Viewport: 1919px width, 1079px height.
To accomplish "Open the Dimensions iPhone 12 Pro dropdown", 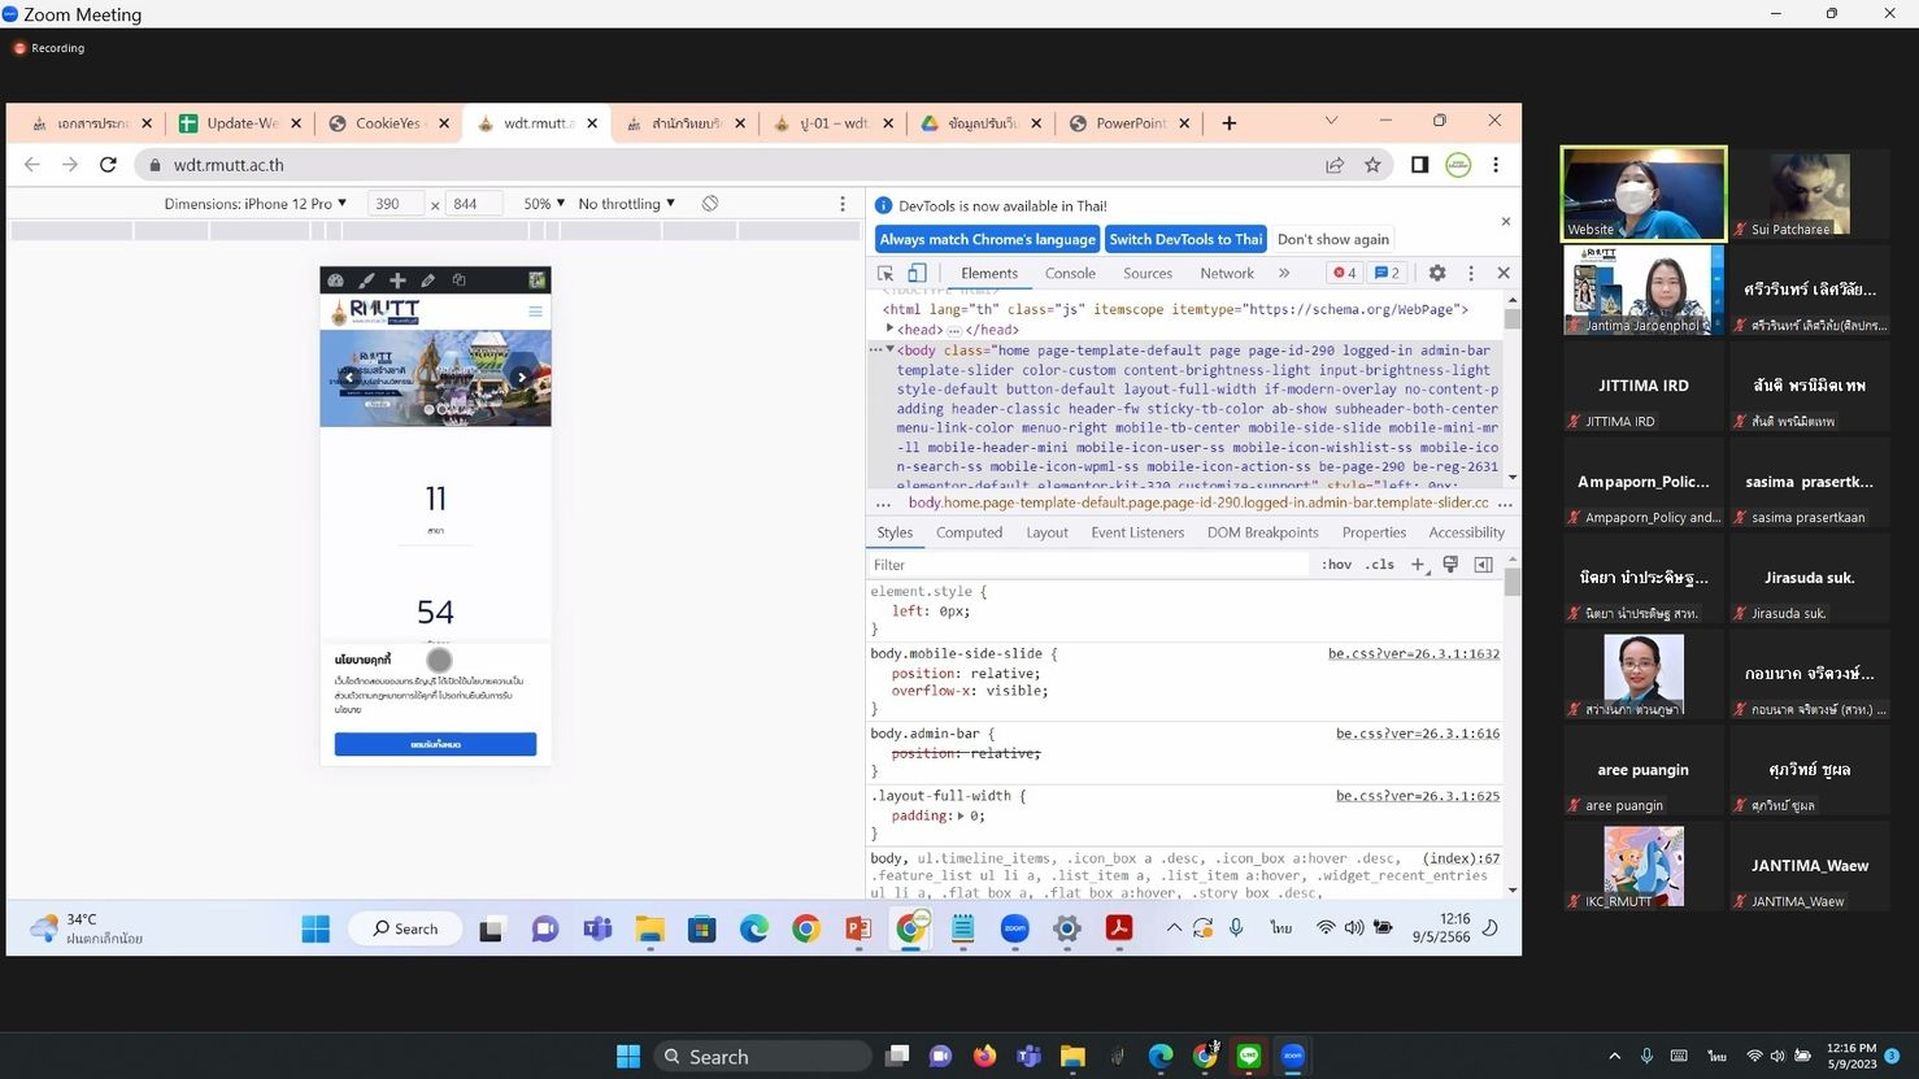I will pos(255,203).
